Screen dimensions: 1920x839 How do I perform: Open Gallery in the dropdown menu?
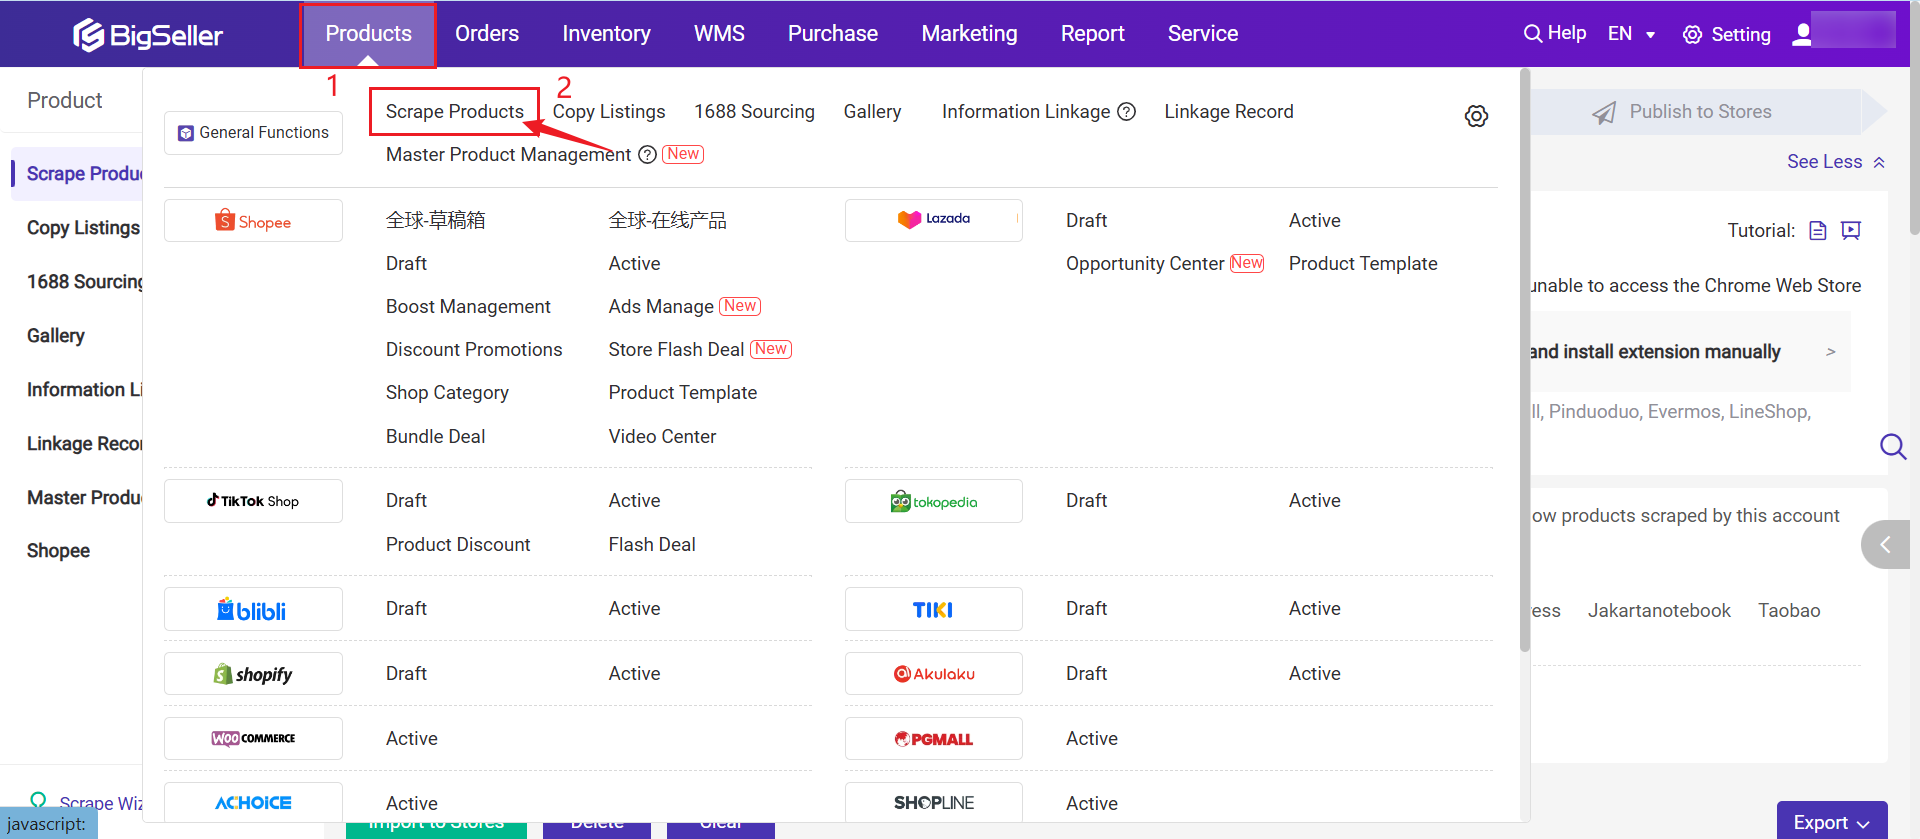872,112
